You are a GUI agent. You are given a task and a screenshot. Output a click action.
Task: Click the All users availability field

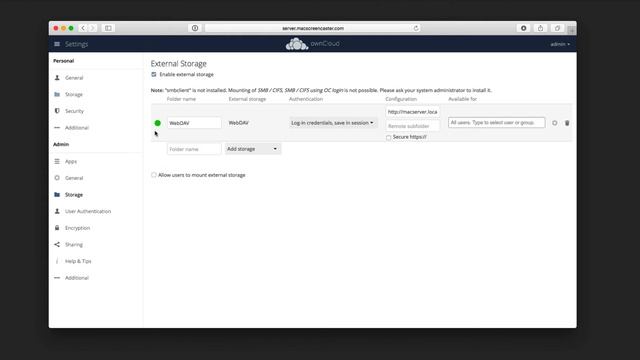coord(496,122)
